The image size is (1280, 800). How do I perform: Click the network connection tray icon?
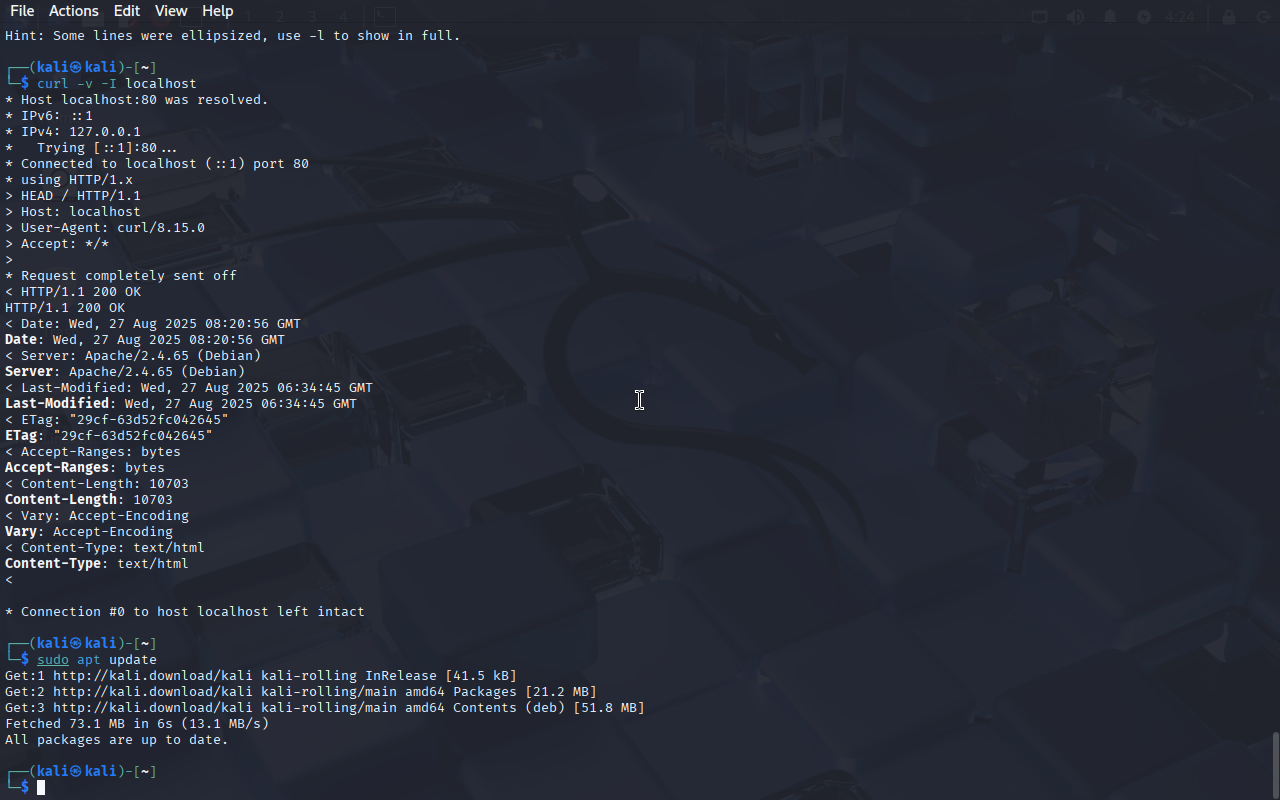(x=1040, y=16)
